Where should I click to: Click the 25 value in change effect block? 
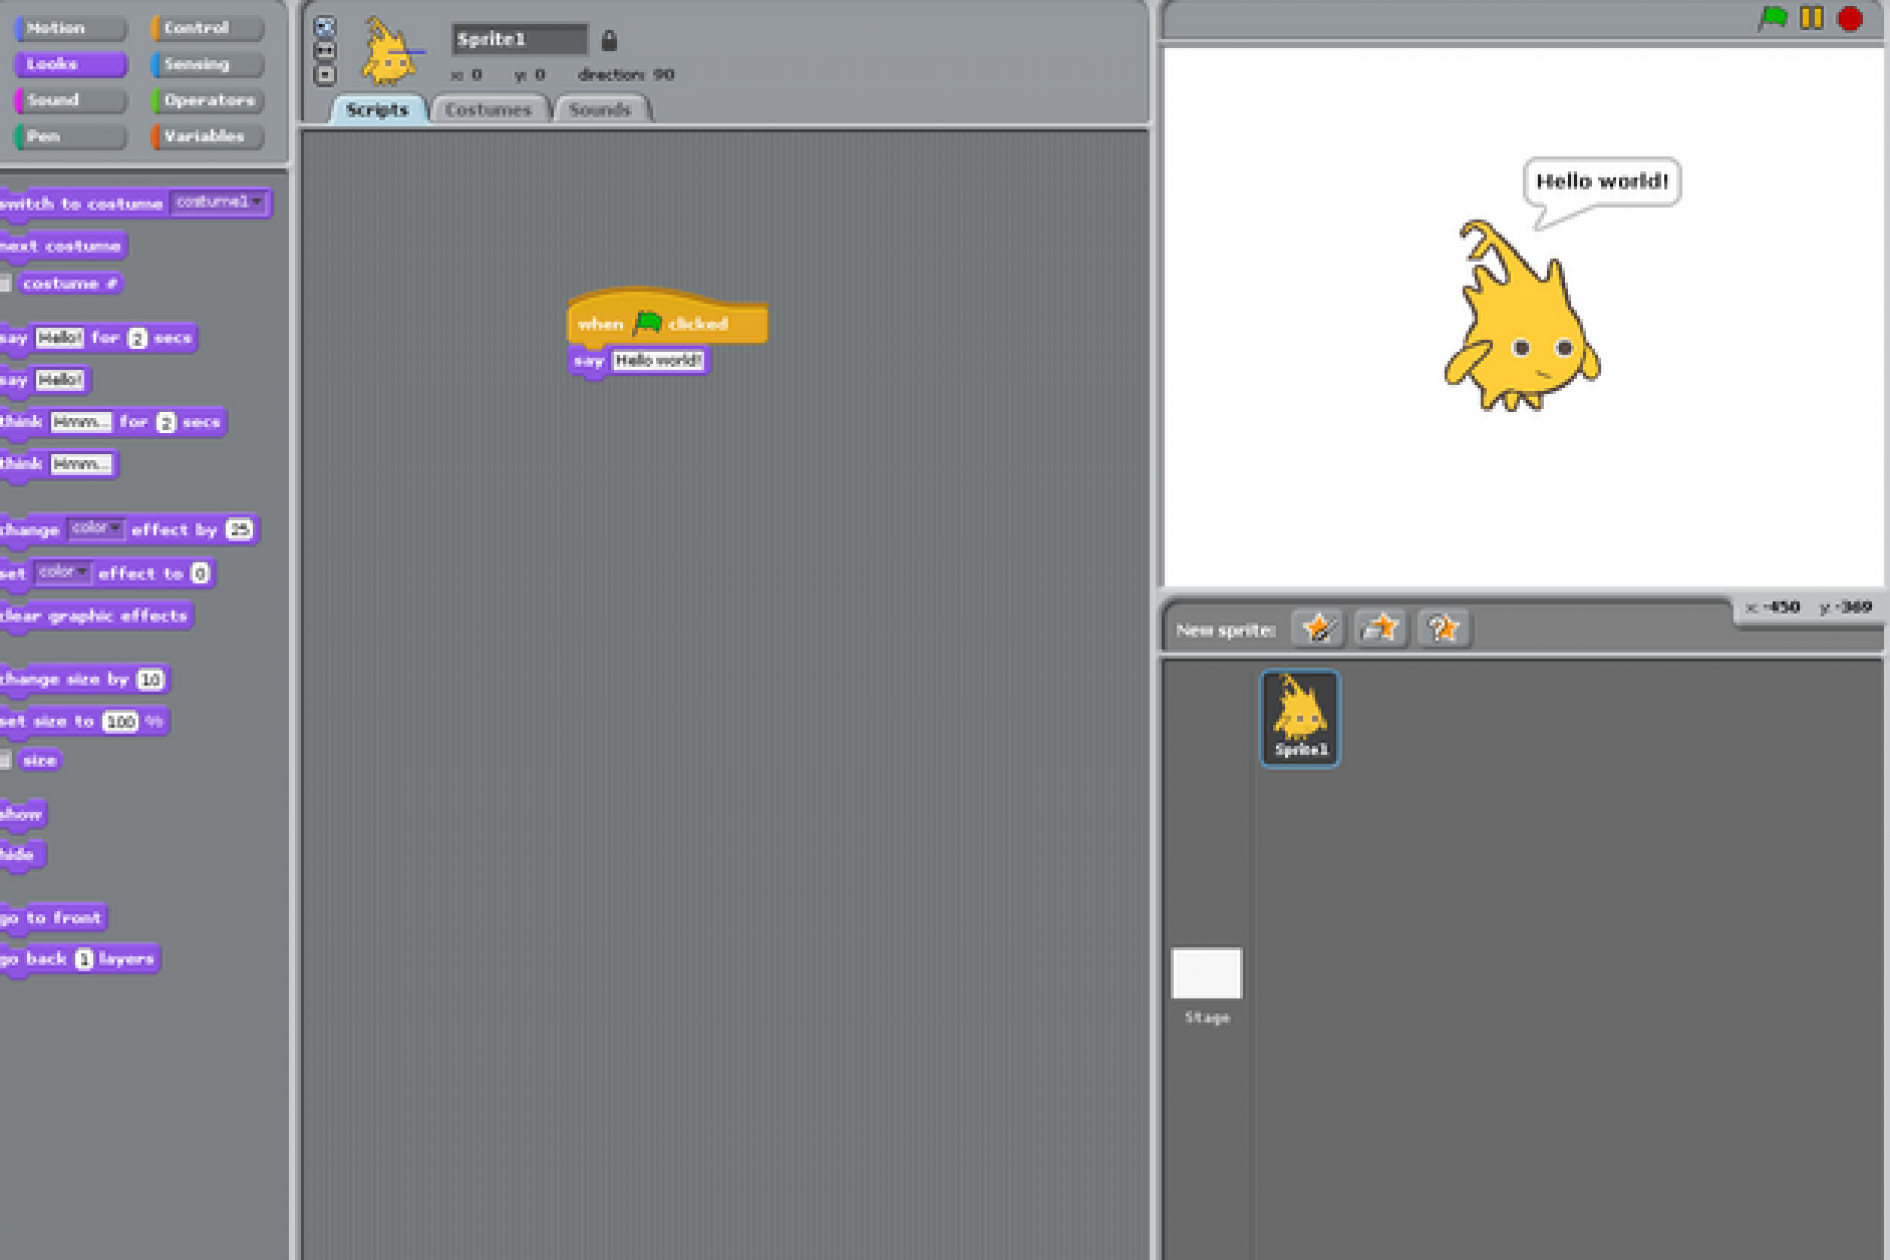pos(239,530)
